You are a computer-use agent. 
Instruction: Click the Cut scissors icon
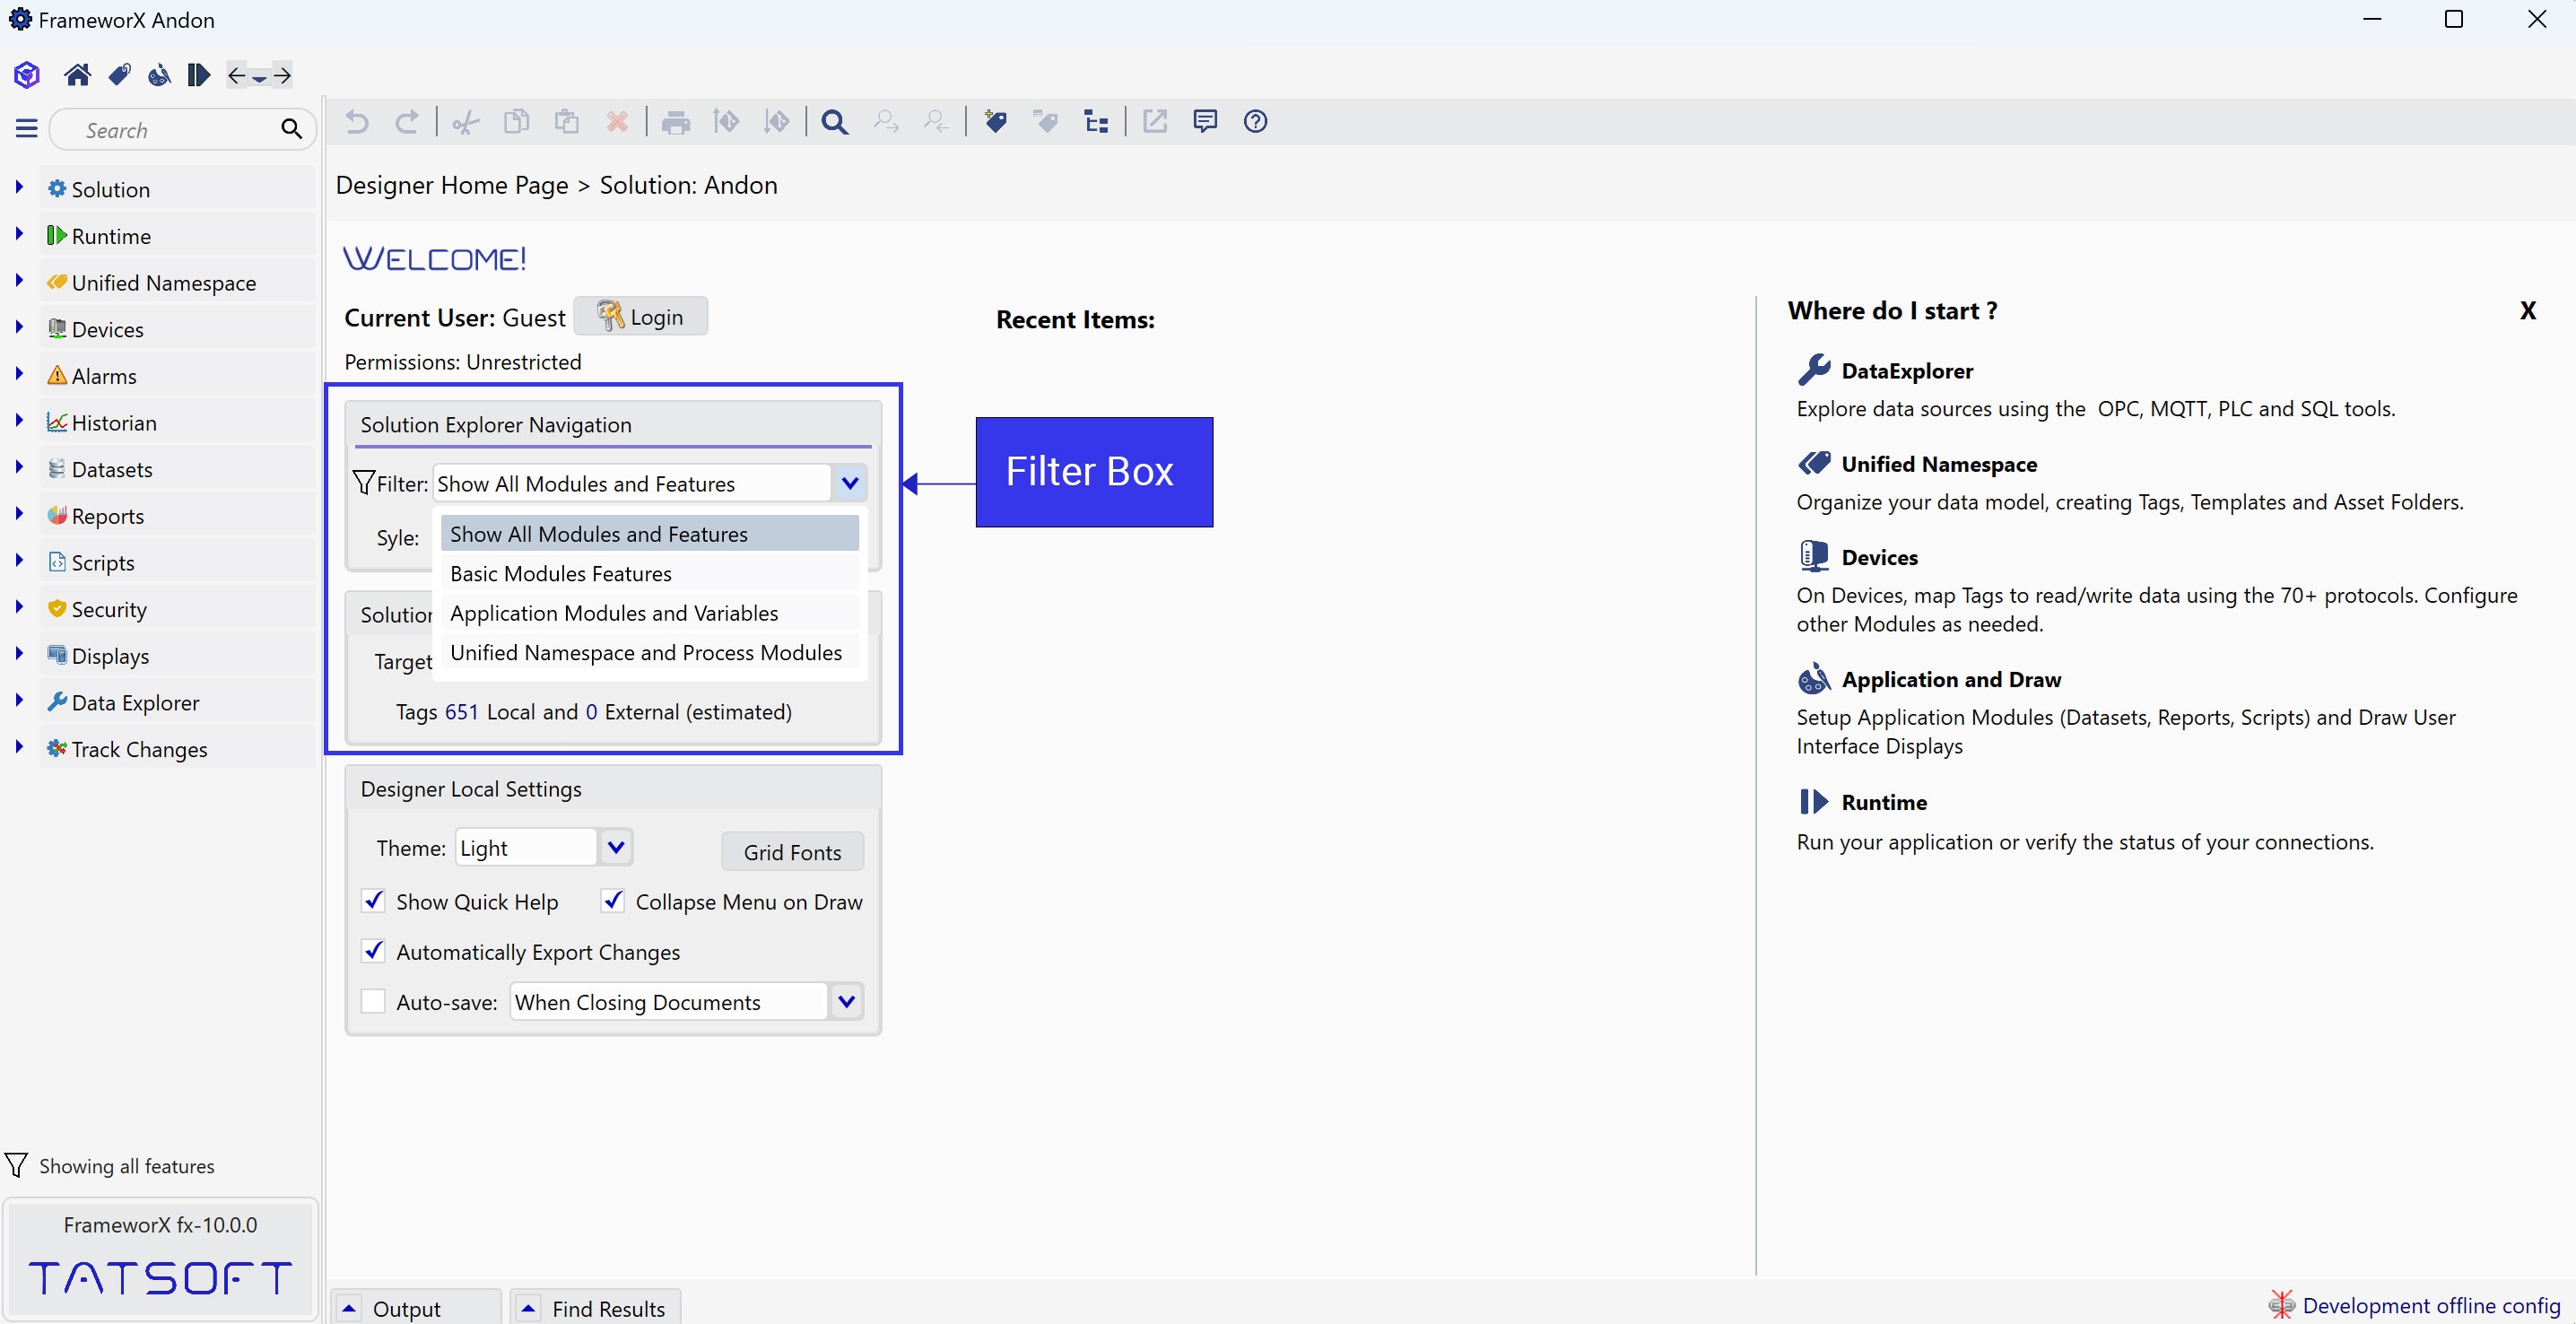click(465, 122)
